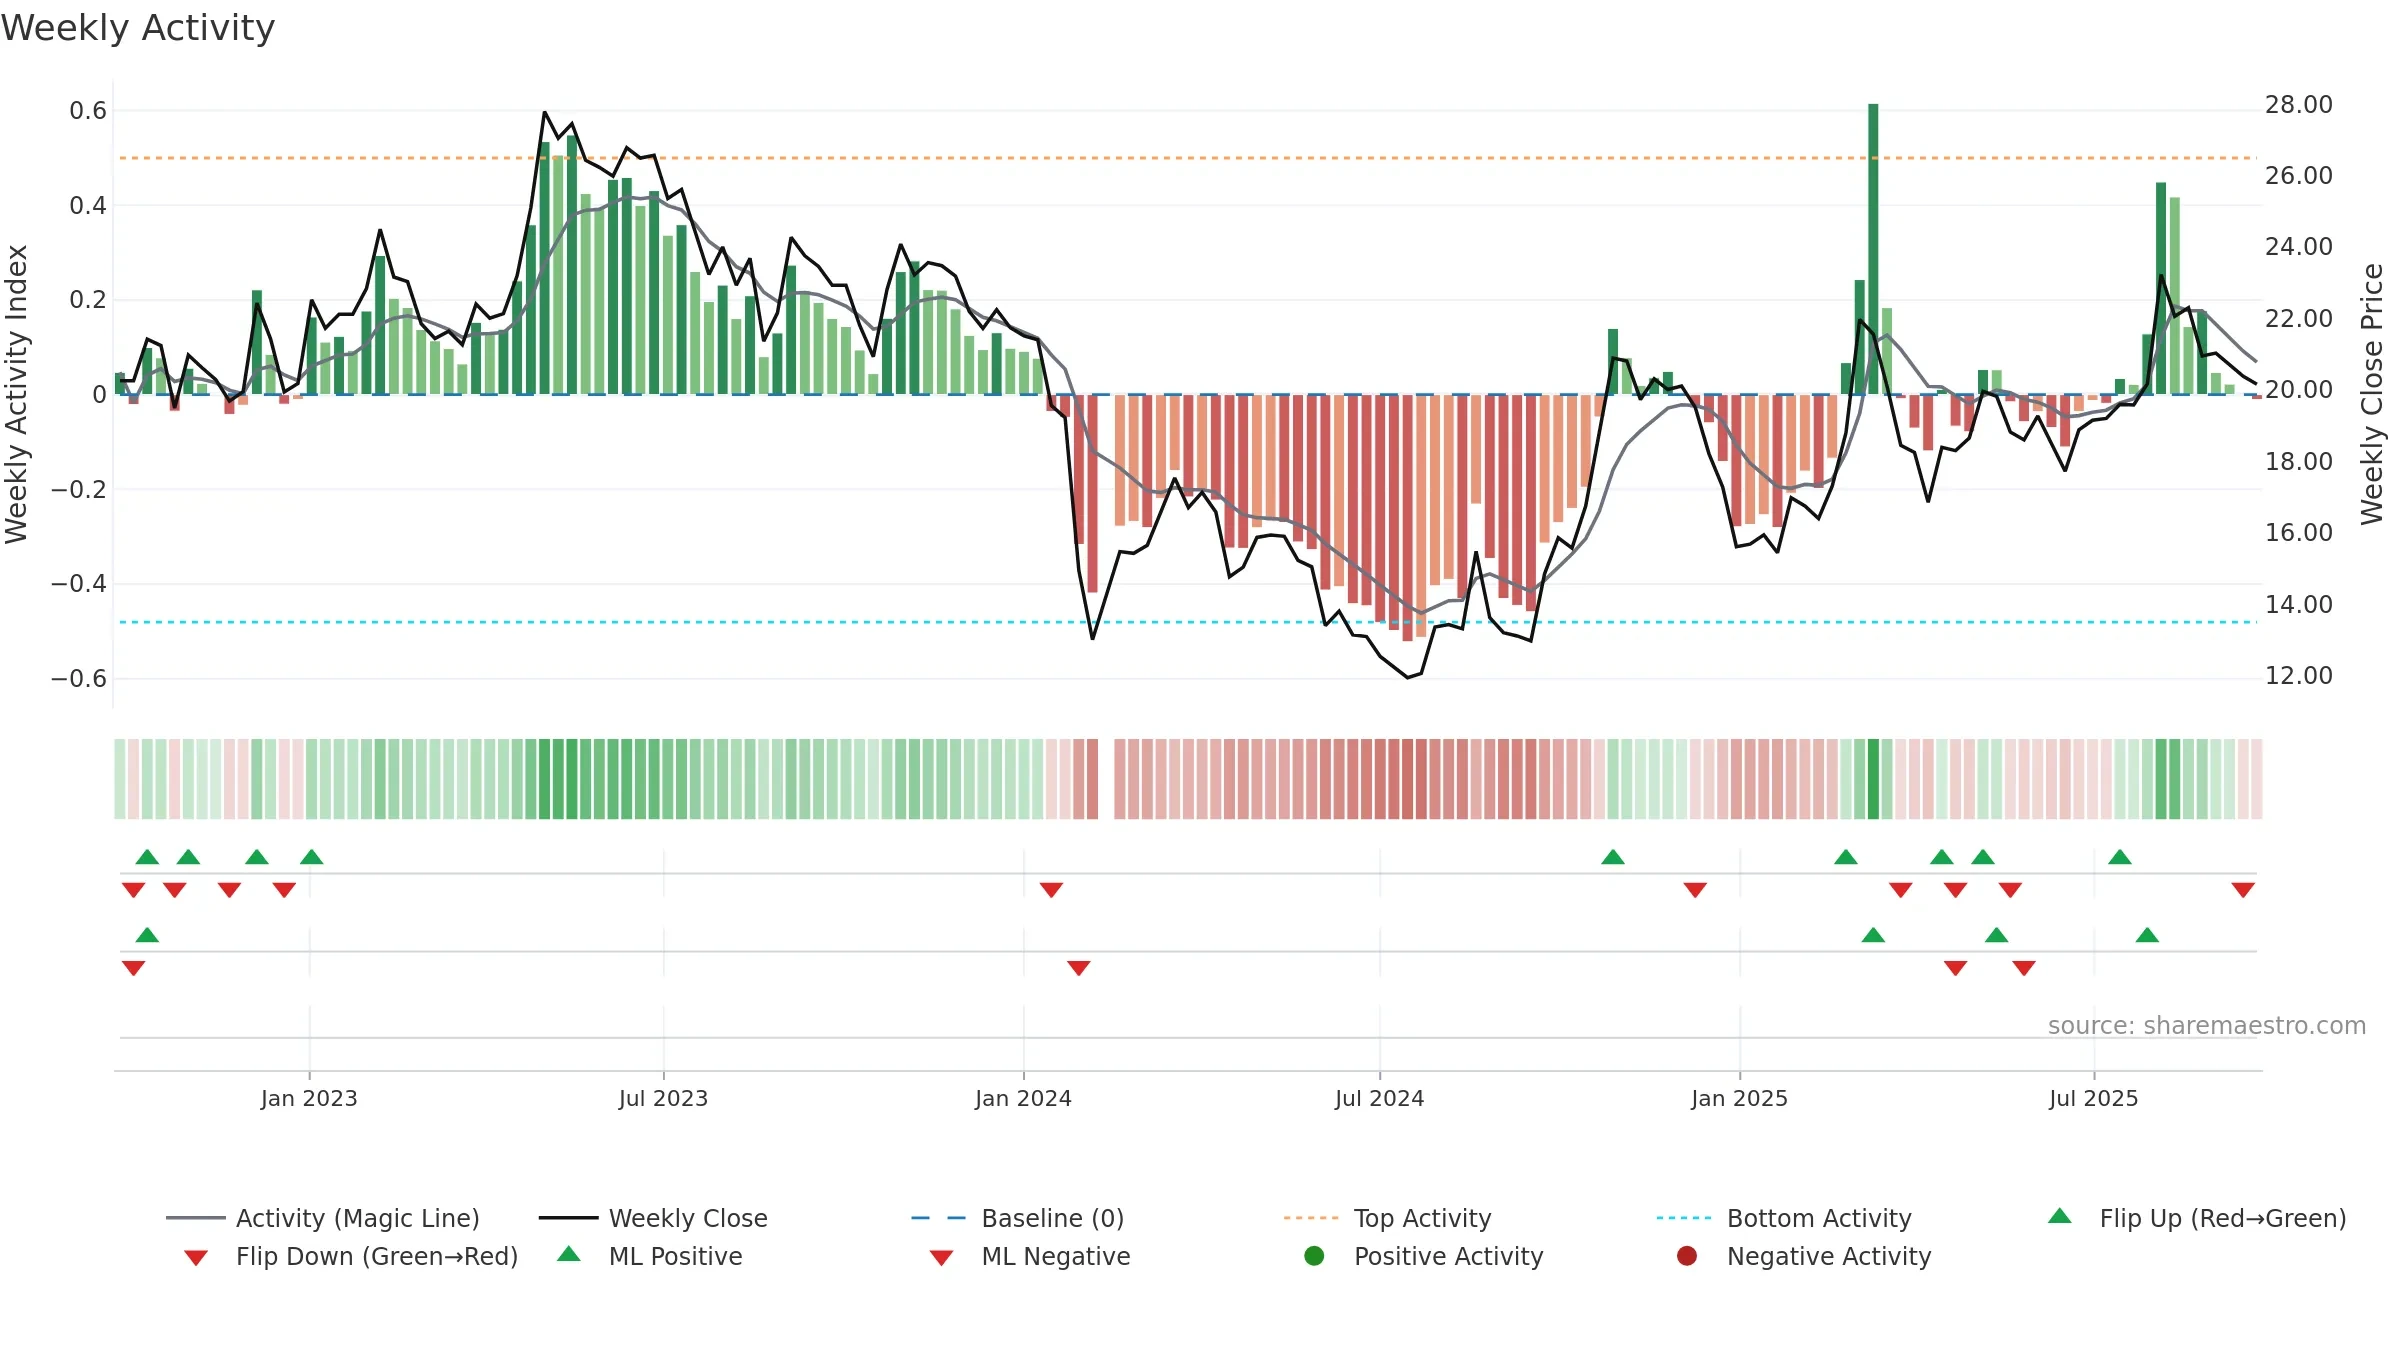Click the −0.6 activity index tick
2400x1350 pixels.
coord(79,679)
